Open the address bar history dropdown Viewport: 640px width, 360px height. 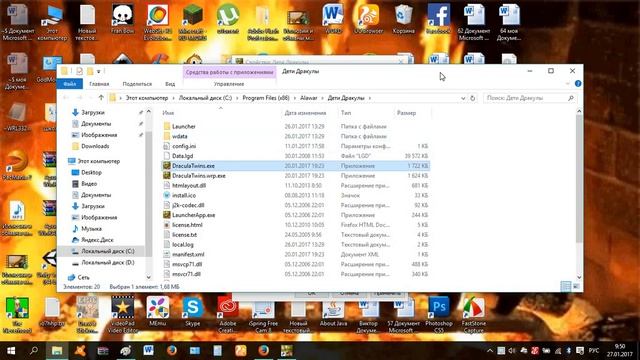pyautogui.click(x=463, y=98)
